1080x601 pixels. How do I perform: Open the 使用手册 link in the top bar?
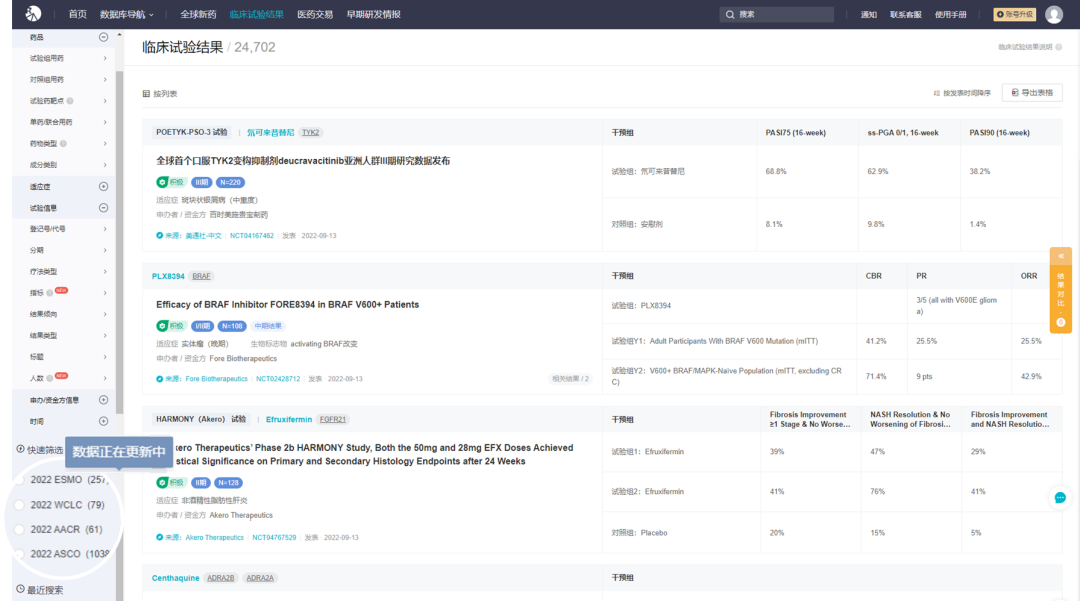pyautogui.click(x=951, y=14)
